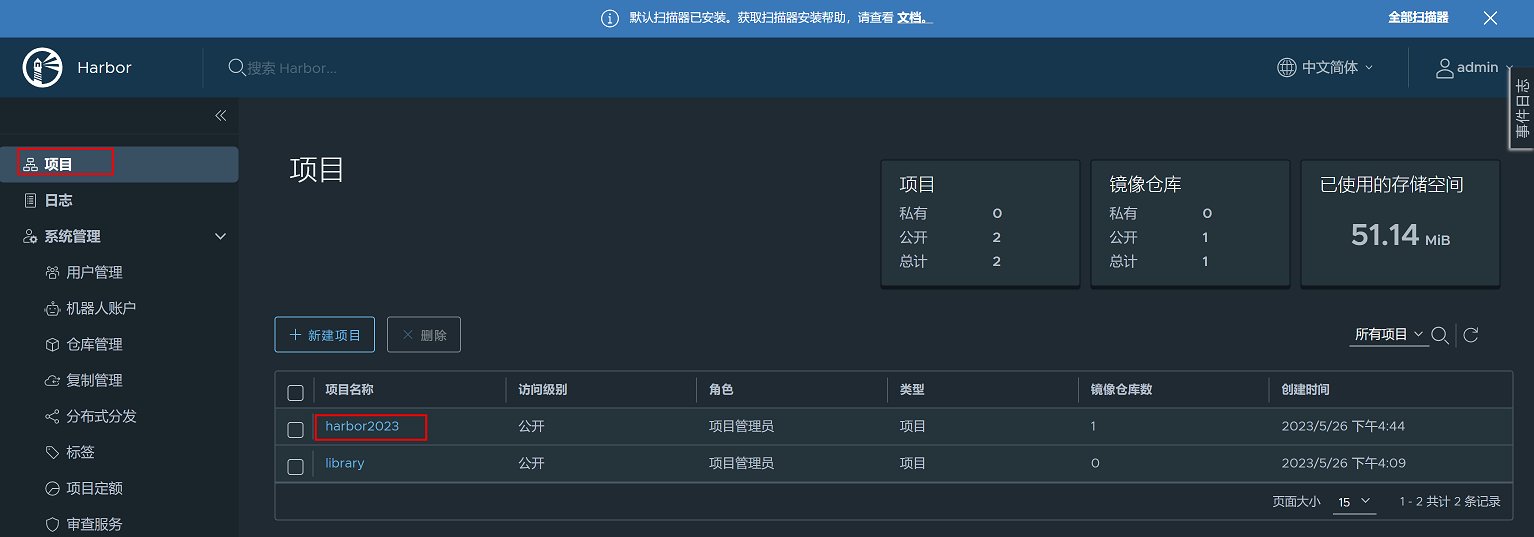1534x537 pixels.
Task: Click the 新建项目 button
Action: click(324, 335)
